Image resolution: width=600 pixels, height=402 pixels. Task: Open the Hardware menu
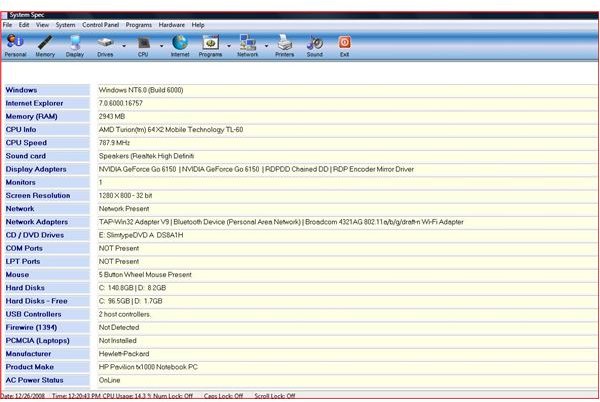[x=171, y=25]
